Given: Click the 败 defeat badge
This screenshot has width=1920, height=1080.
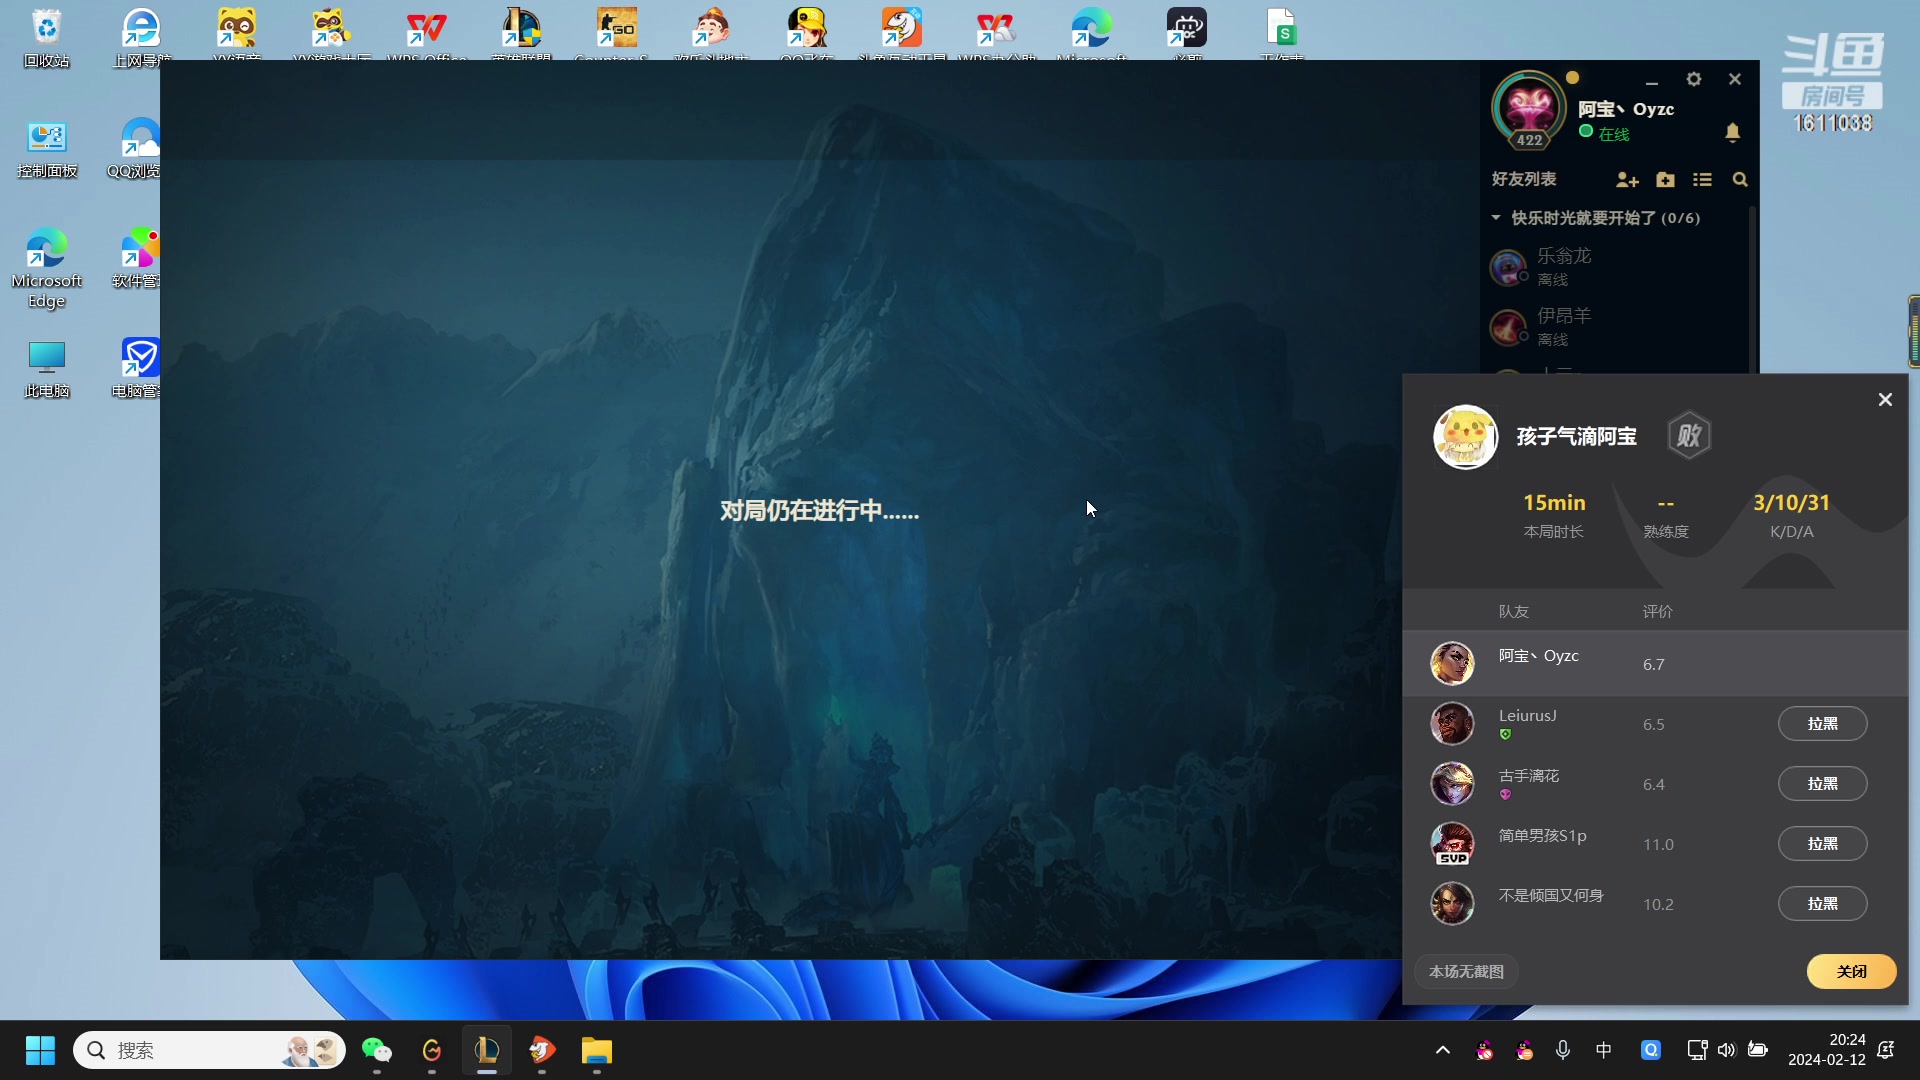Looking at the screenshot, I should 1689,436.
